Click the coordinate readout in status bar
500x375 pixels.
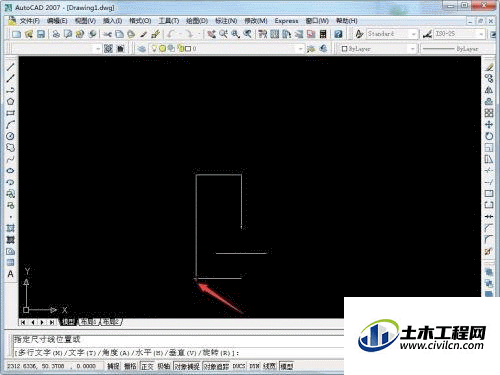tap(52, 366)
